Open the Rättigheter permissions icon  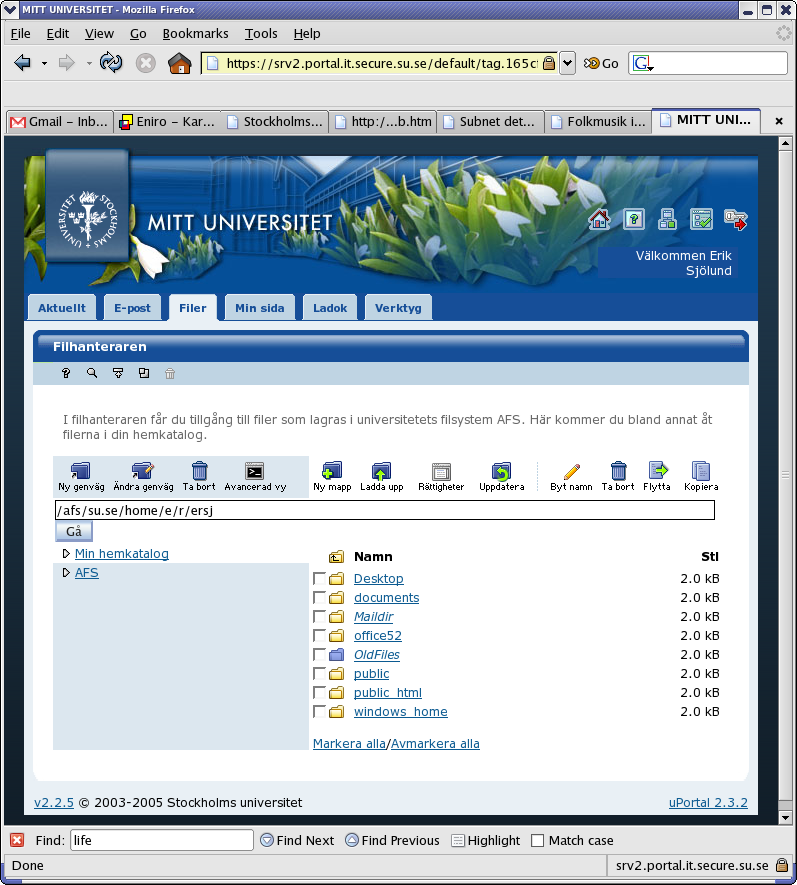point(441,471)
